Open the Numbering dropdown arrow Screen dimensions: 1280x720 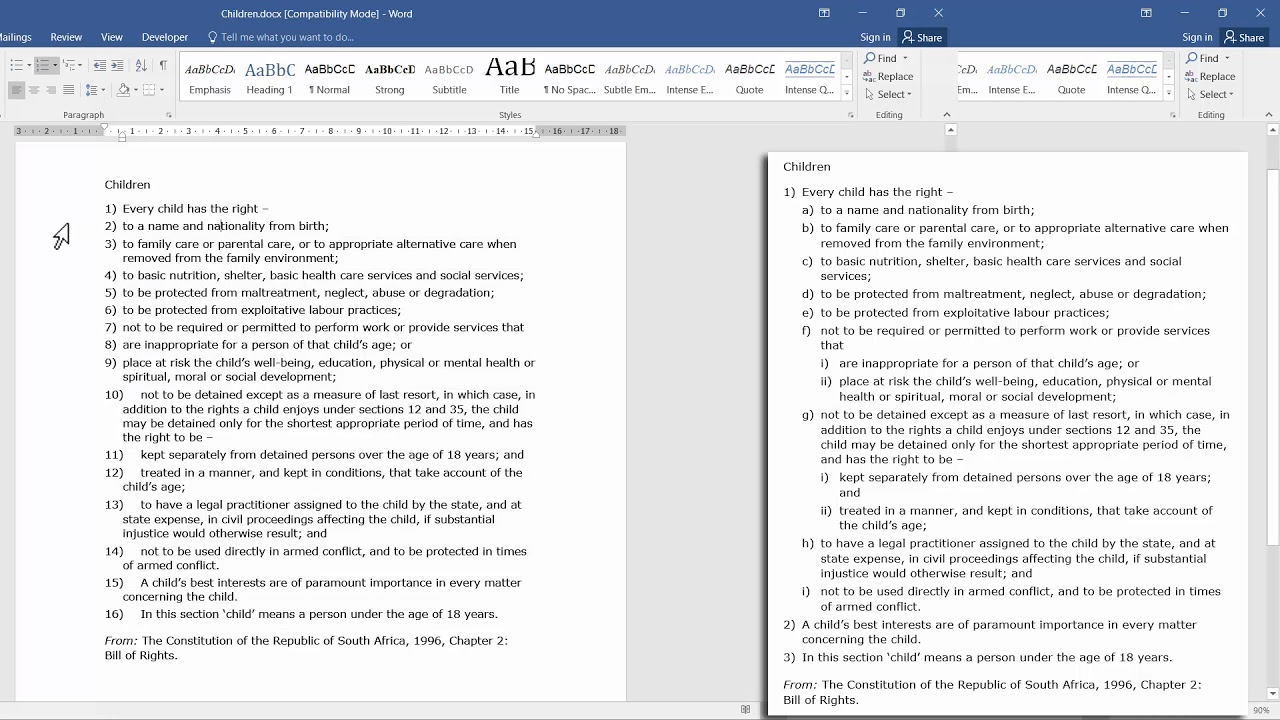click(x=54, y=65)
